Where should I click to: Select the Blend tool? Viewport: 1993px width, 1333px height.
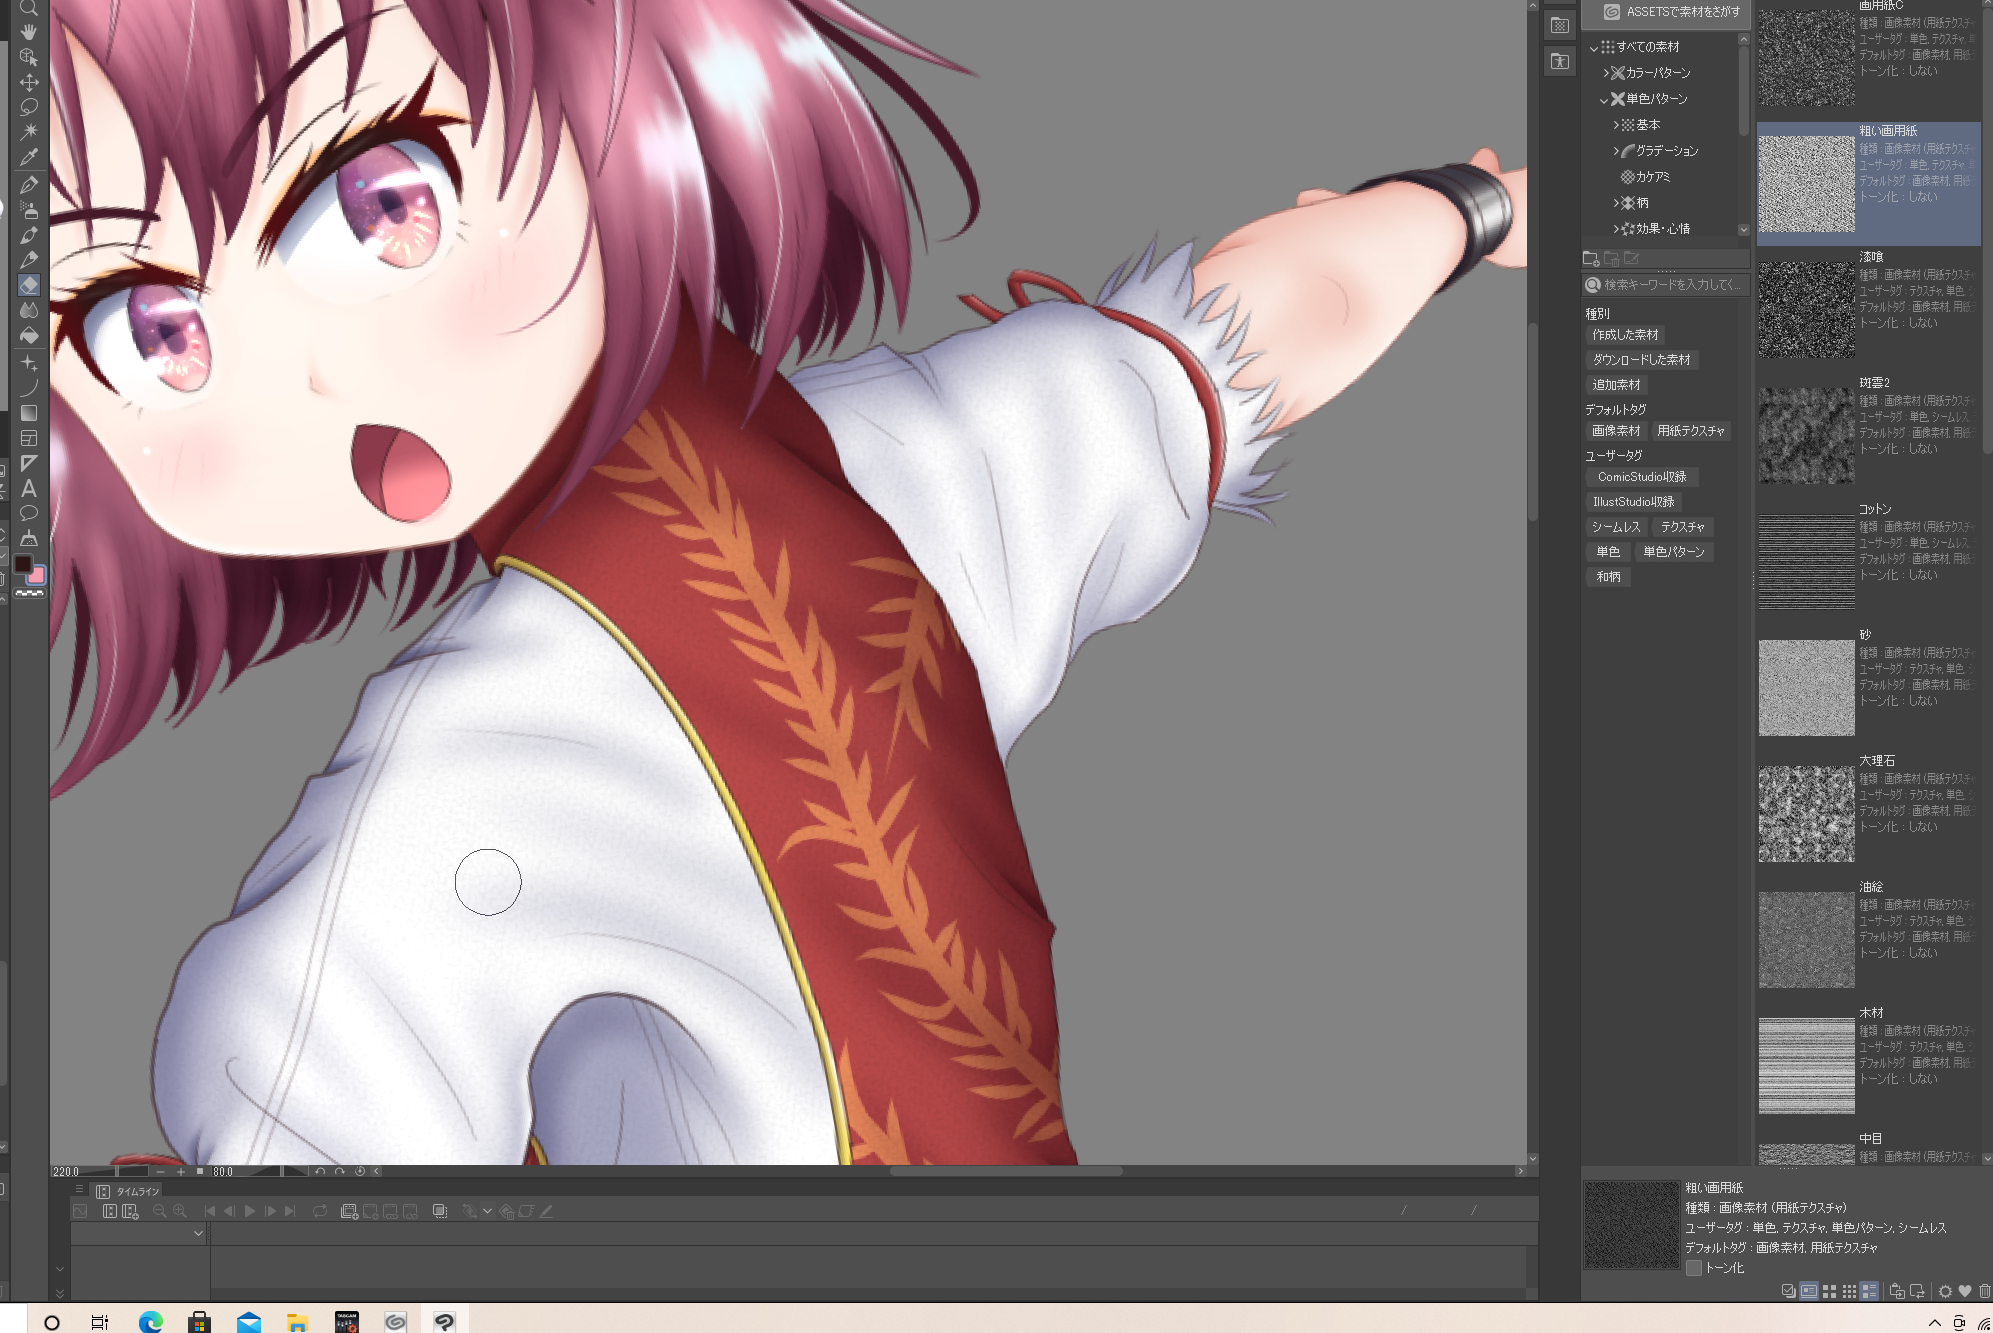click(29, 310)
